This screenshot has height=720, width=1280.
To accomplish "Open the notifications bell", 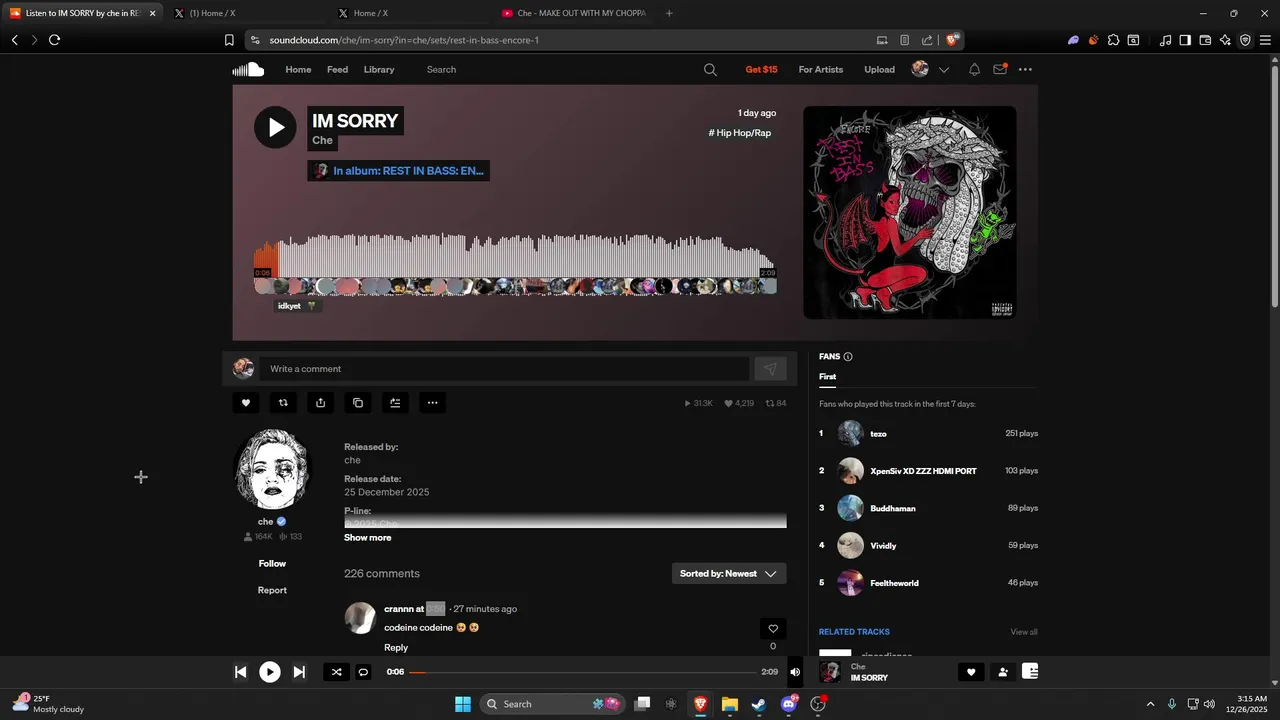I will pyautogui.click(x=974, y=70).
